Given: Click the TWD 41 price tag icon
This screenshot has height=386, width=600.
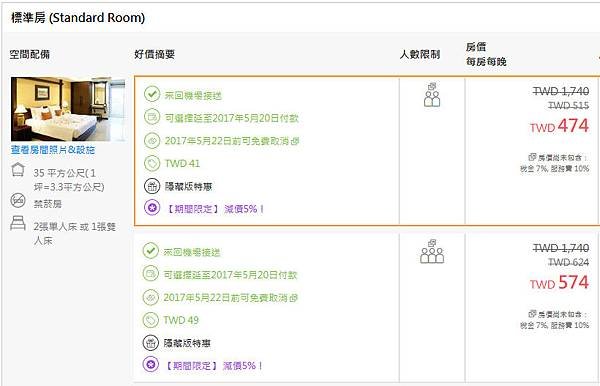Looking at the screenshot, I should pyautogui.click(x=152, y=163).
